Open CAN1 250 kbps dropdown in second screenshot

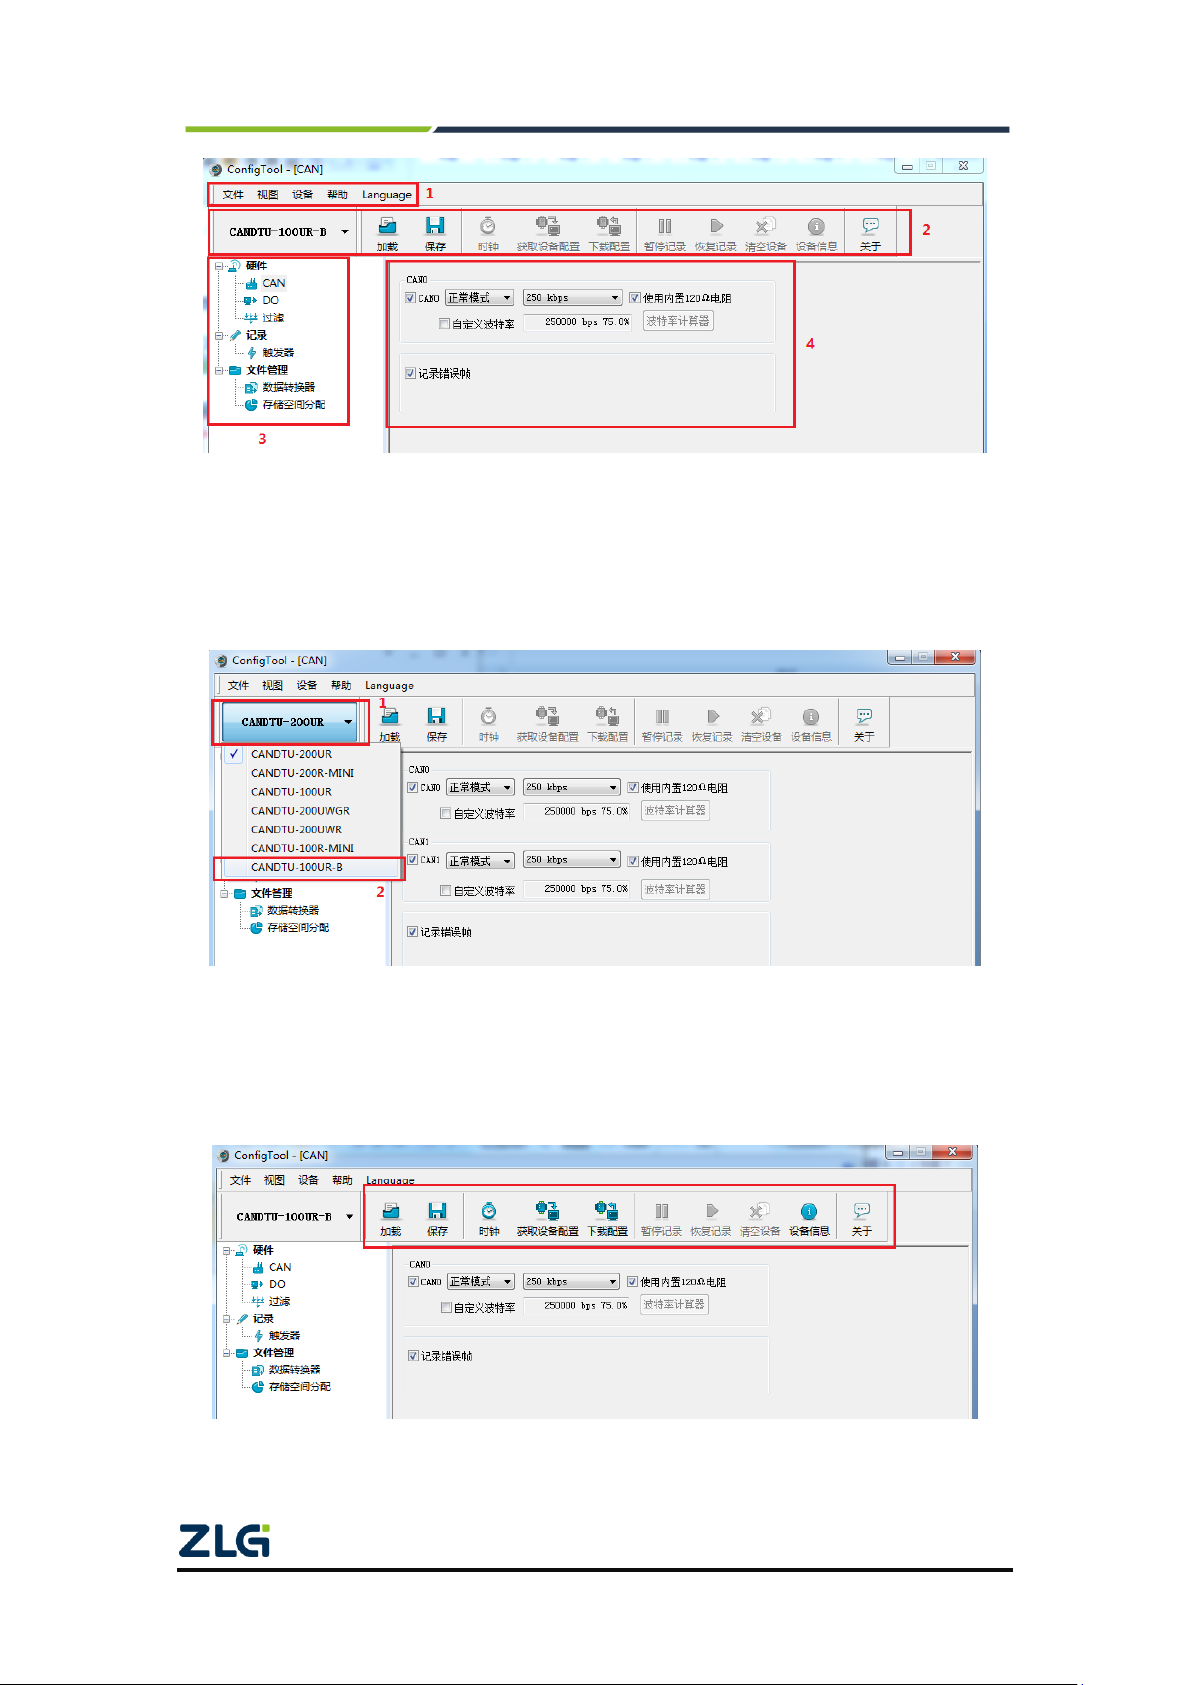coord(571,860)
